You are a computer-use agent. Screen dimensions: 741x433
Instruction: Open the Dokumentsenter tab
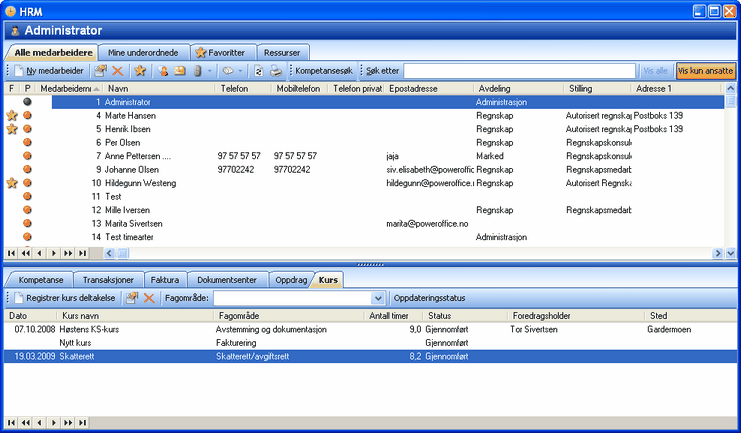click(x=227, y=280)
